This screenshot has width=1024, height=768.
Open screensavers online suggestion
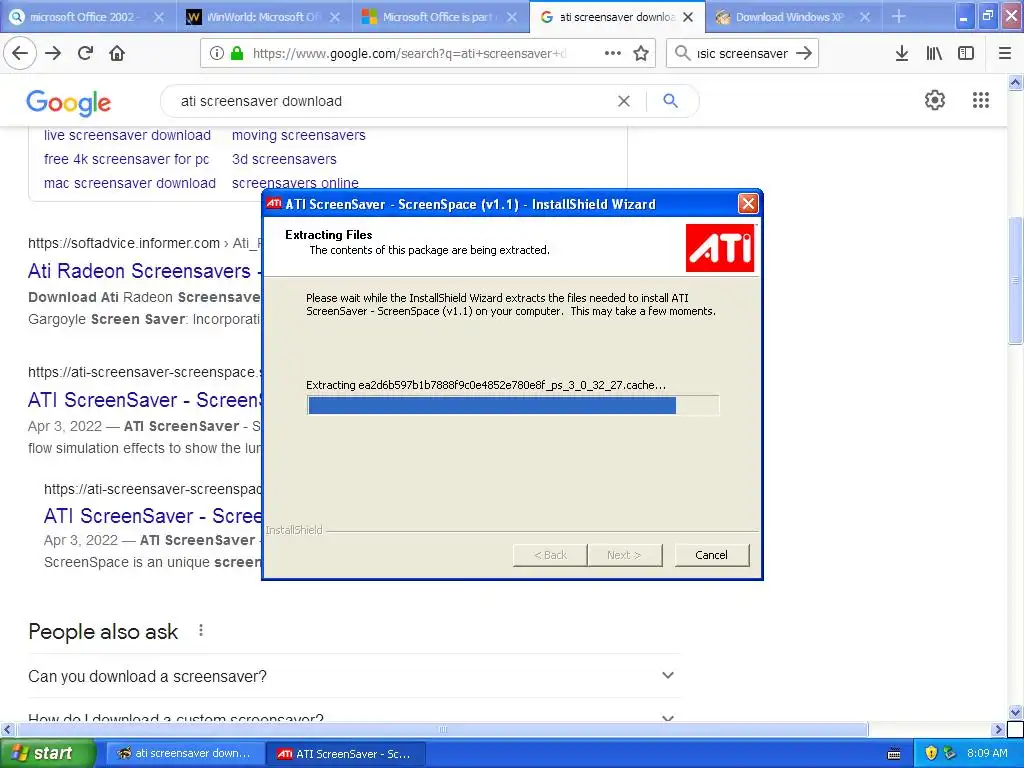tap(295, 183)
